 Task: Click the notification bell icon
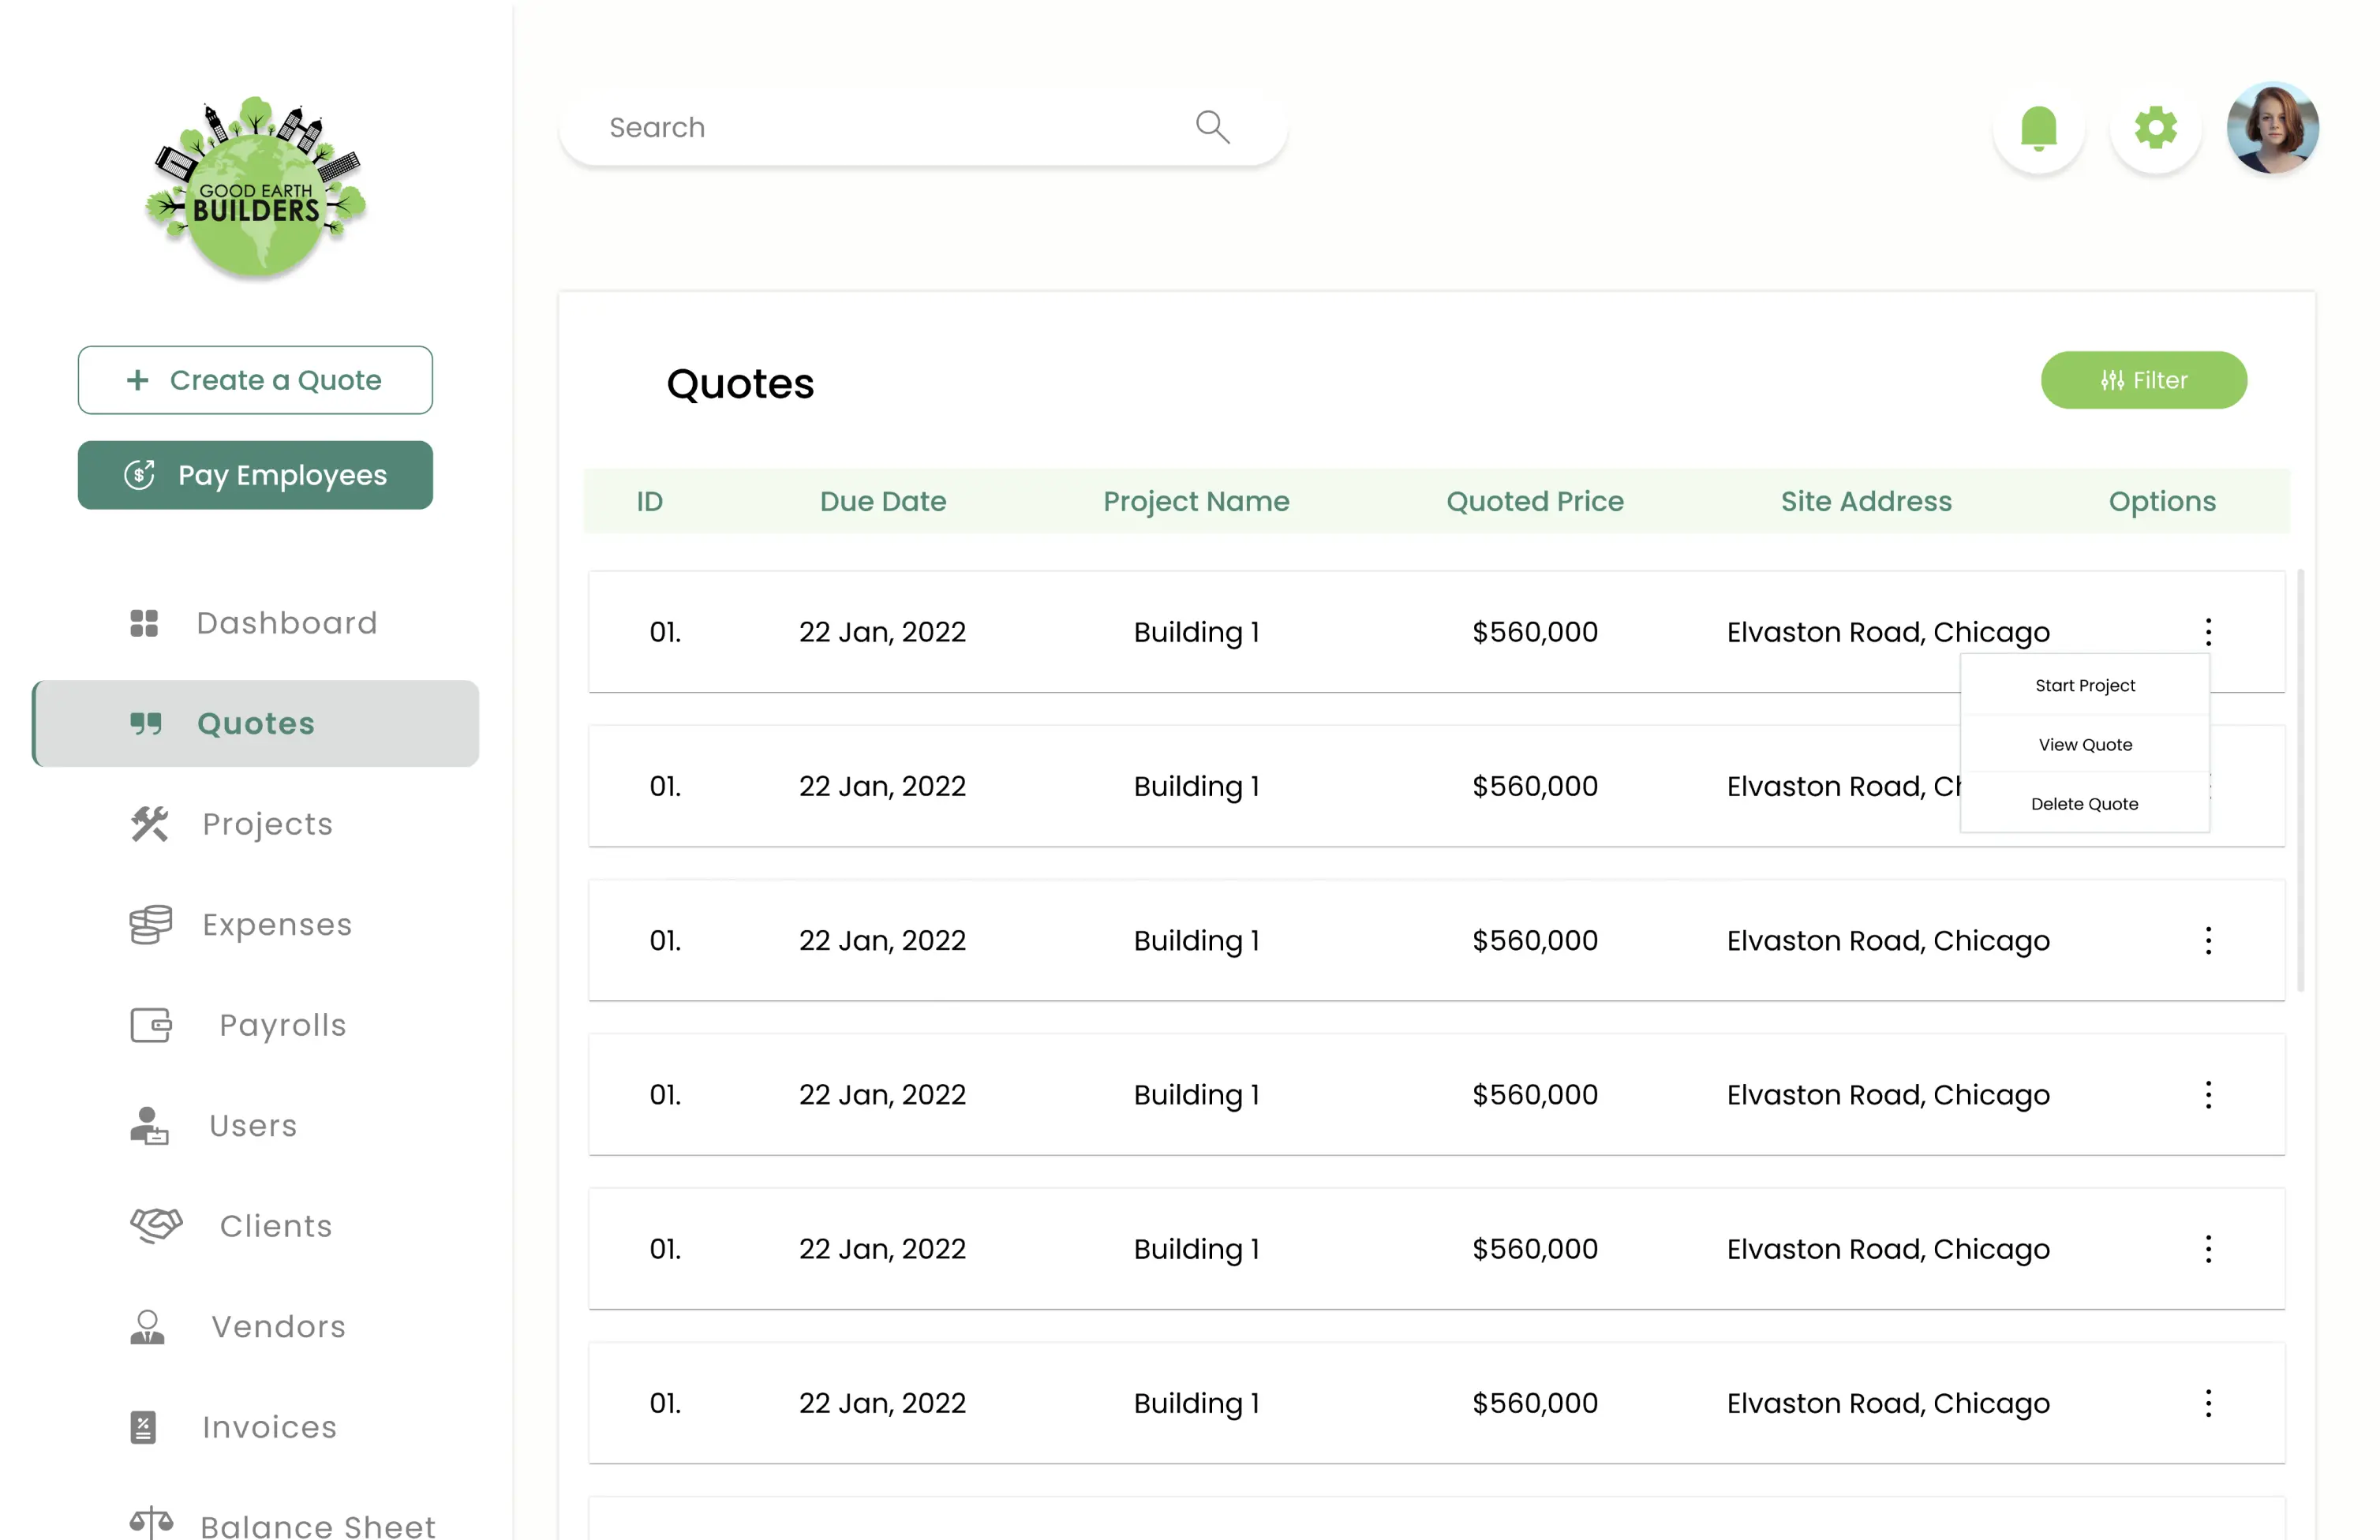point(2038,128)
